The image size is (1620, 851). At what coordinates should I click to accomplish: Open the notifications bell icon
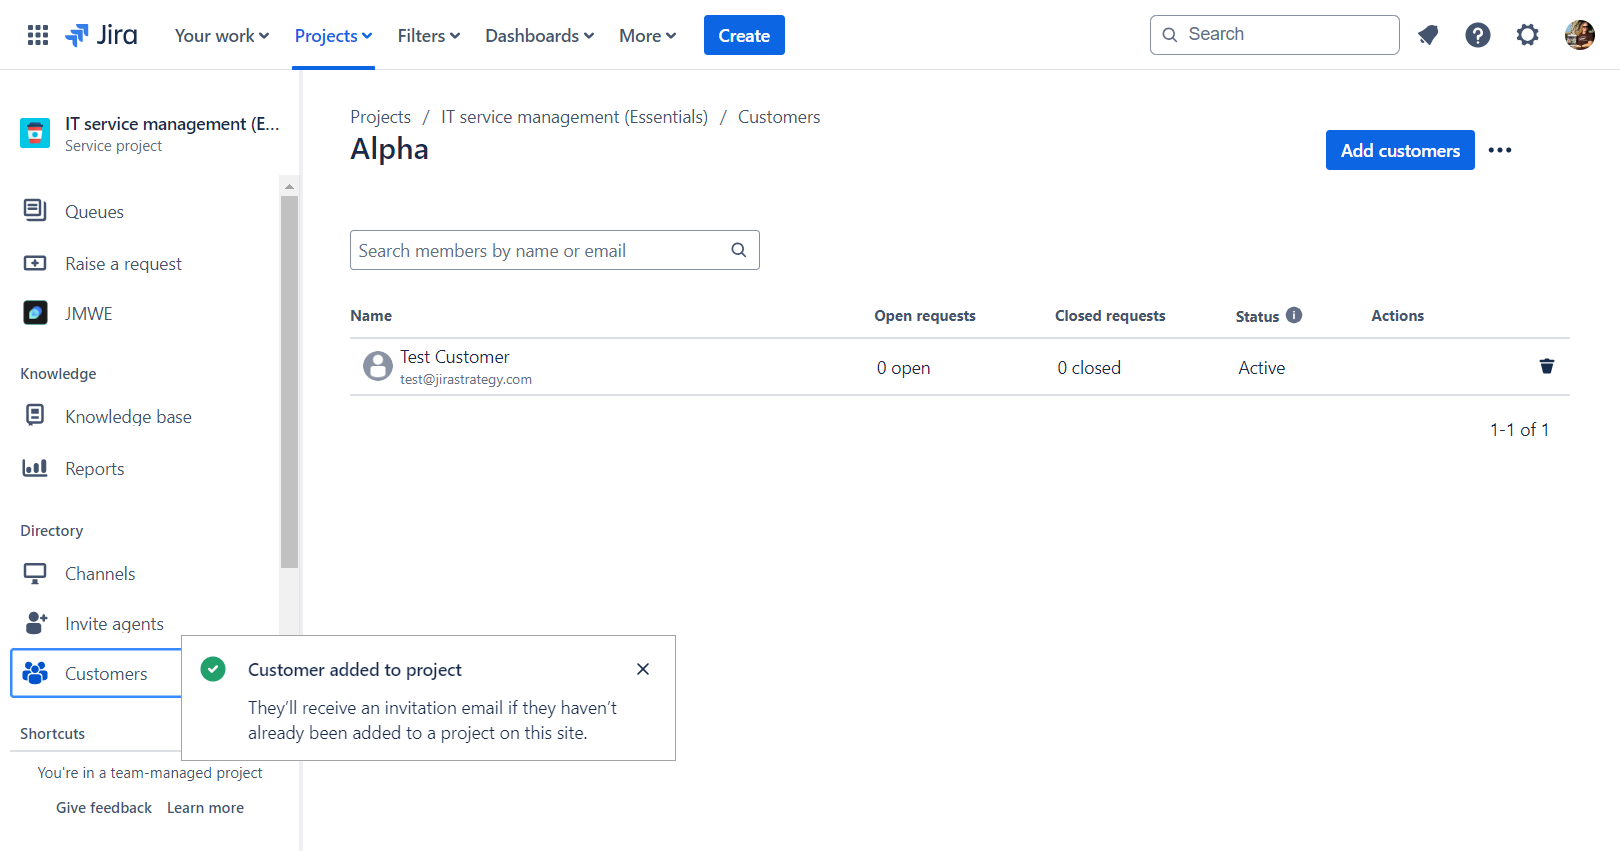(x=1428, y=34)
